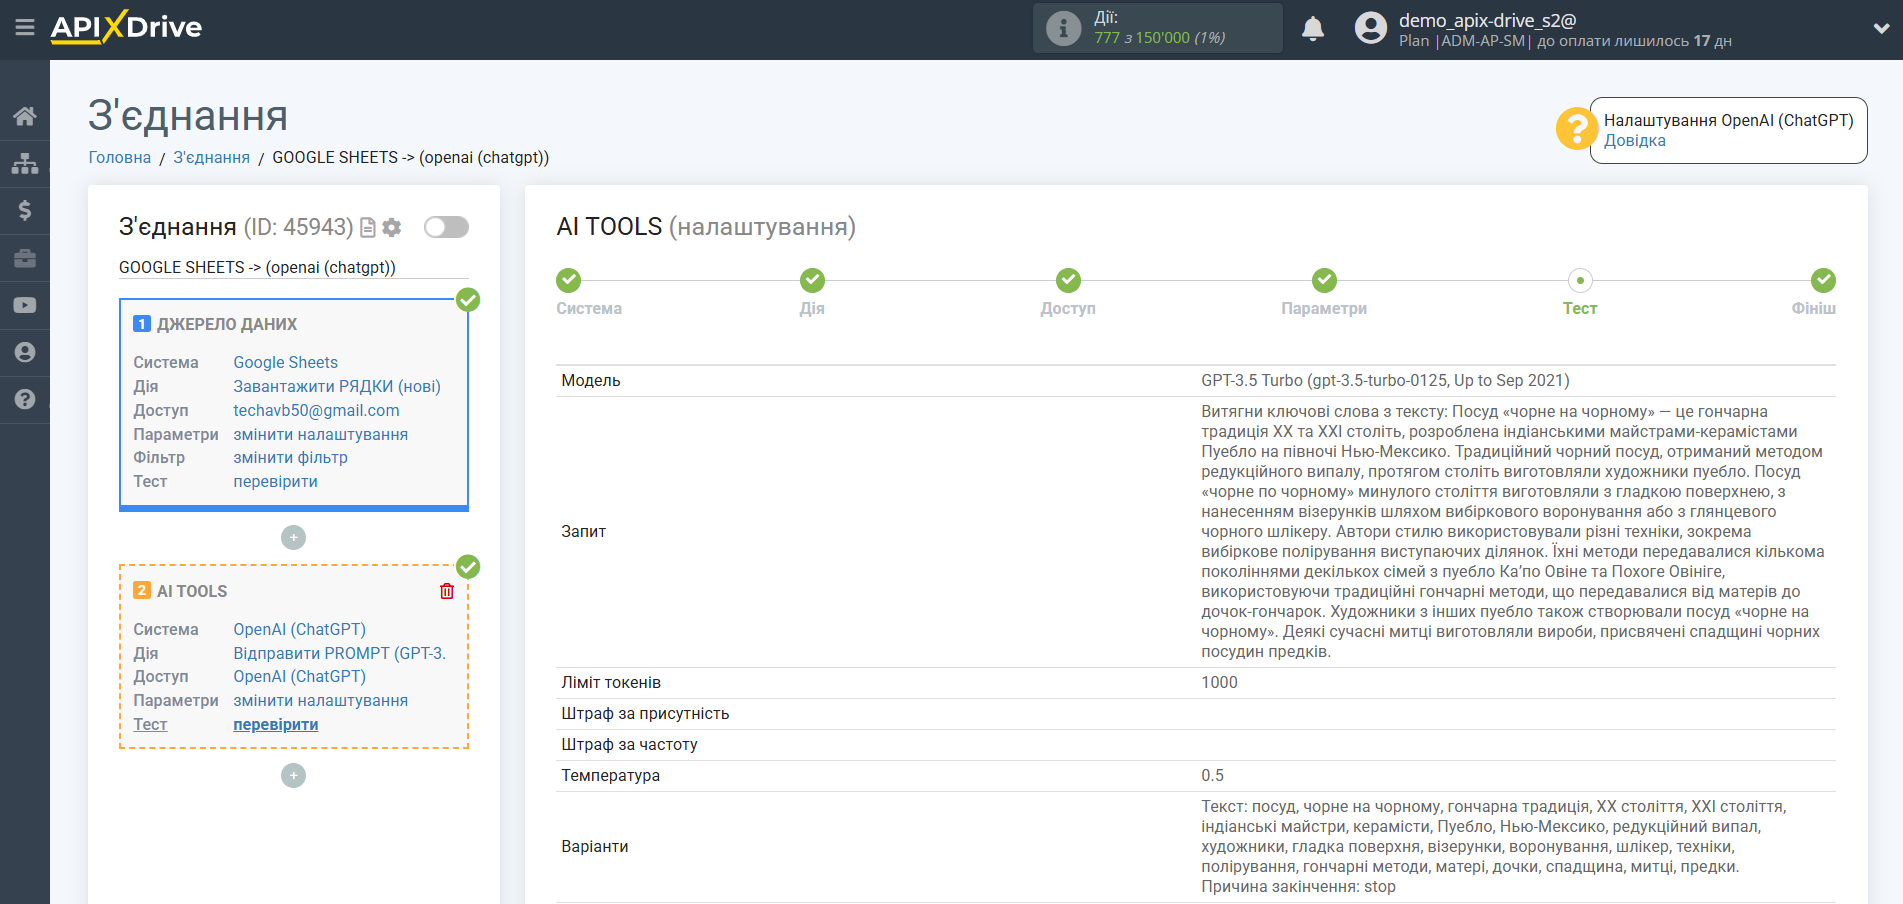1903x904 pixels.
Task: Toggle the connection on/off switch
Action: [x=446, y=227]
